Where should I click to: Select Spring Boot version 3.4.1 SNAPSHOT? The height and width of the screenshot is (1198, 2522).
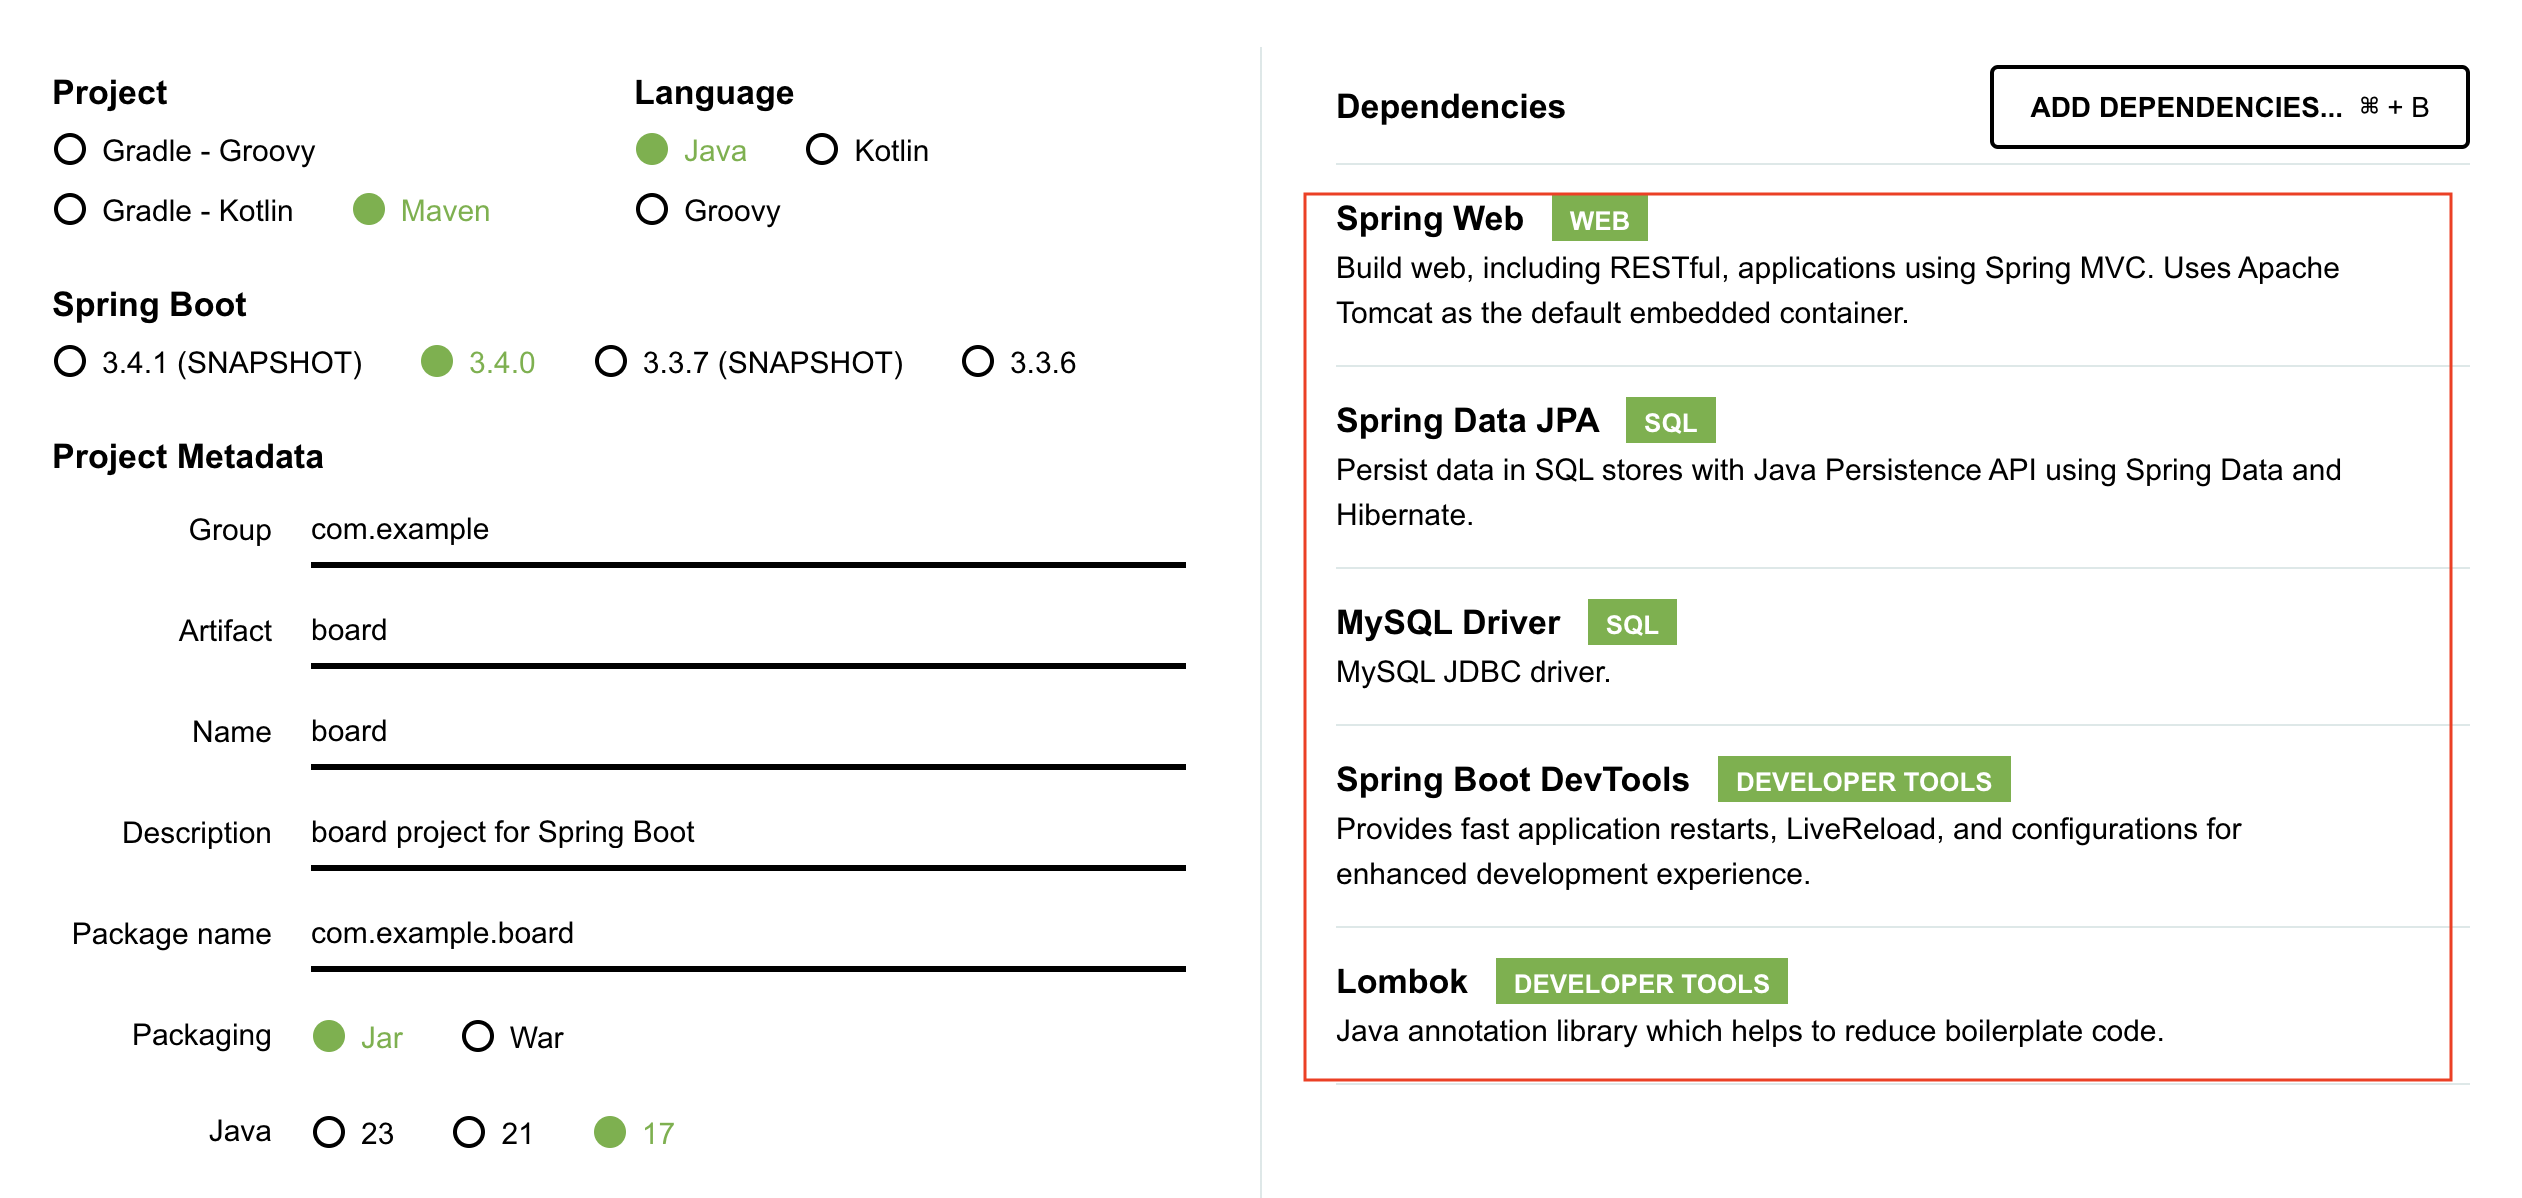[70, 362]
